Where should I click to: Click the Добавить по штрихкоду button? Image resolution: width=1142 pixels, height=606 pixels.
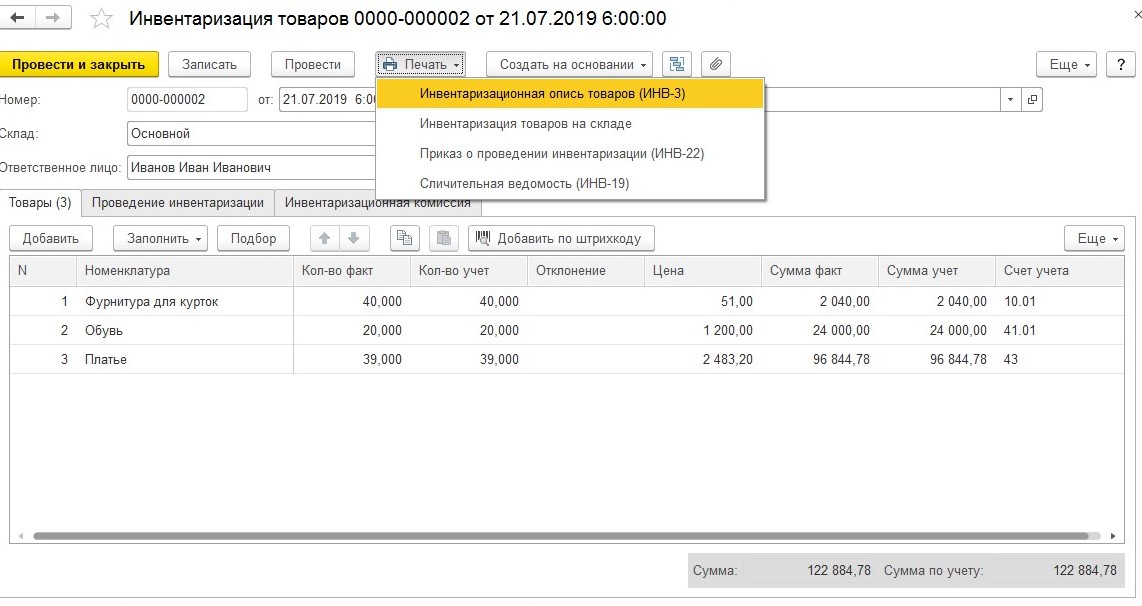[562, 238]
